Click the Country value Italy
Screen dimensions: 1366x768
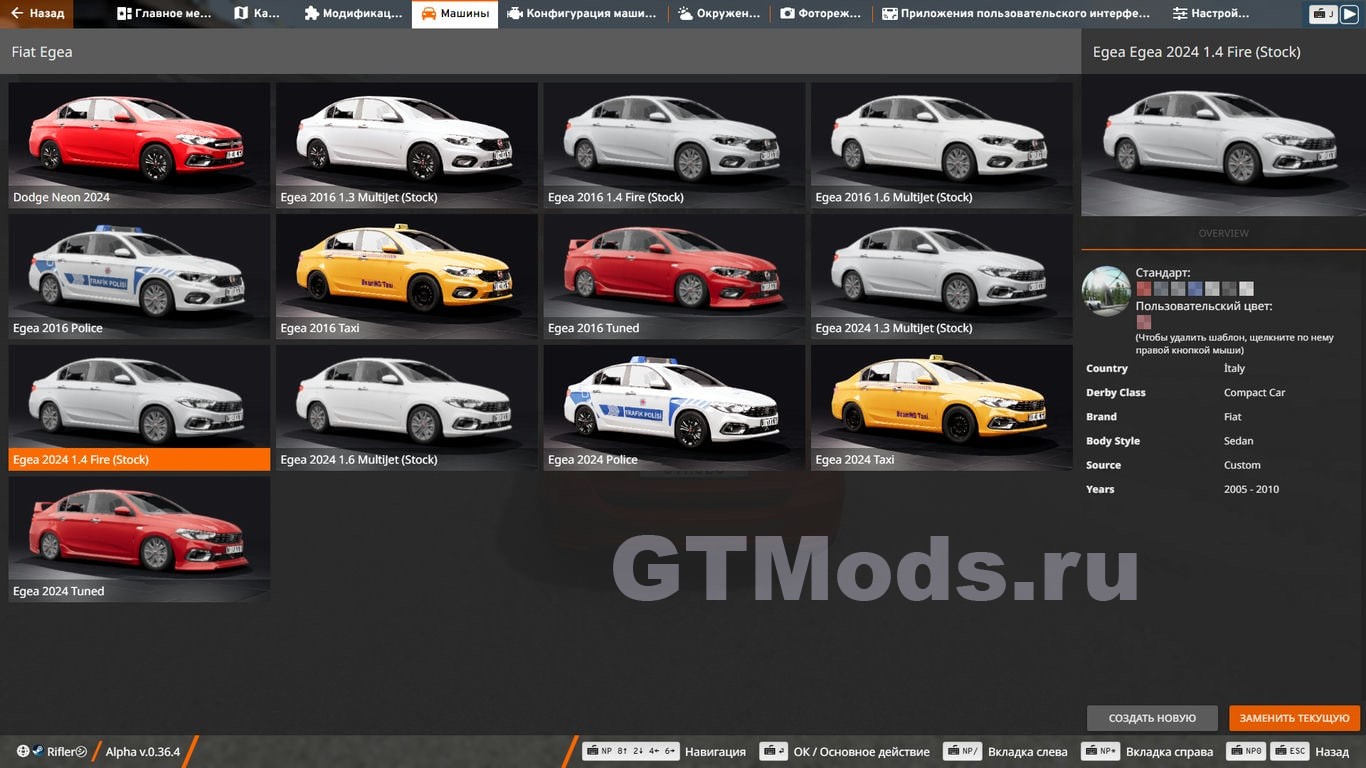tap(1234, 369)
